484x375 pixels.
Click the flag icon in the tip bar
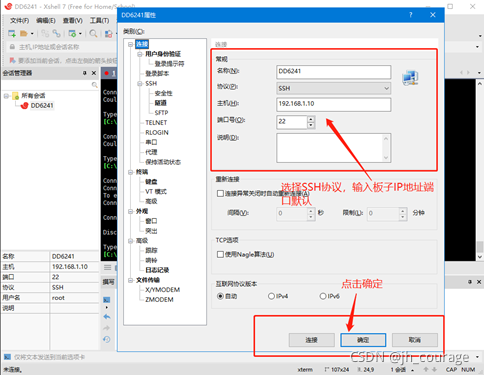[12, 60]
